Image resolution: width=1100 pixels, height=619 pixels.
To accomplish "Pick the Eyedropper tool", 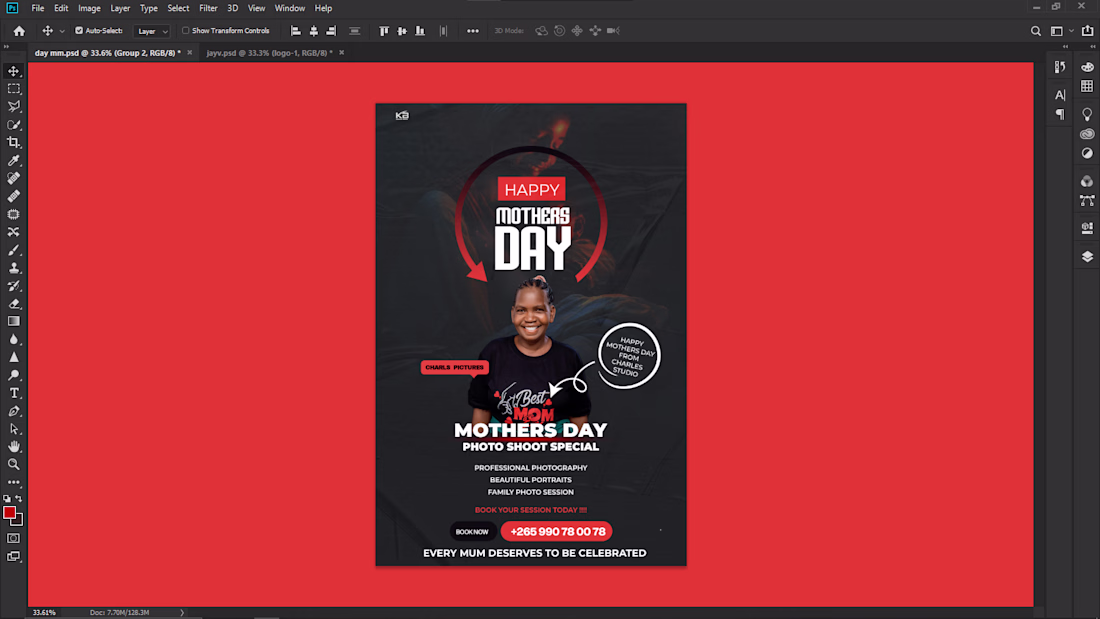I will pos(13,161).
